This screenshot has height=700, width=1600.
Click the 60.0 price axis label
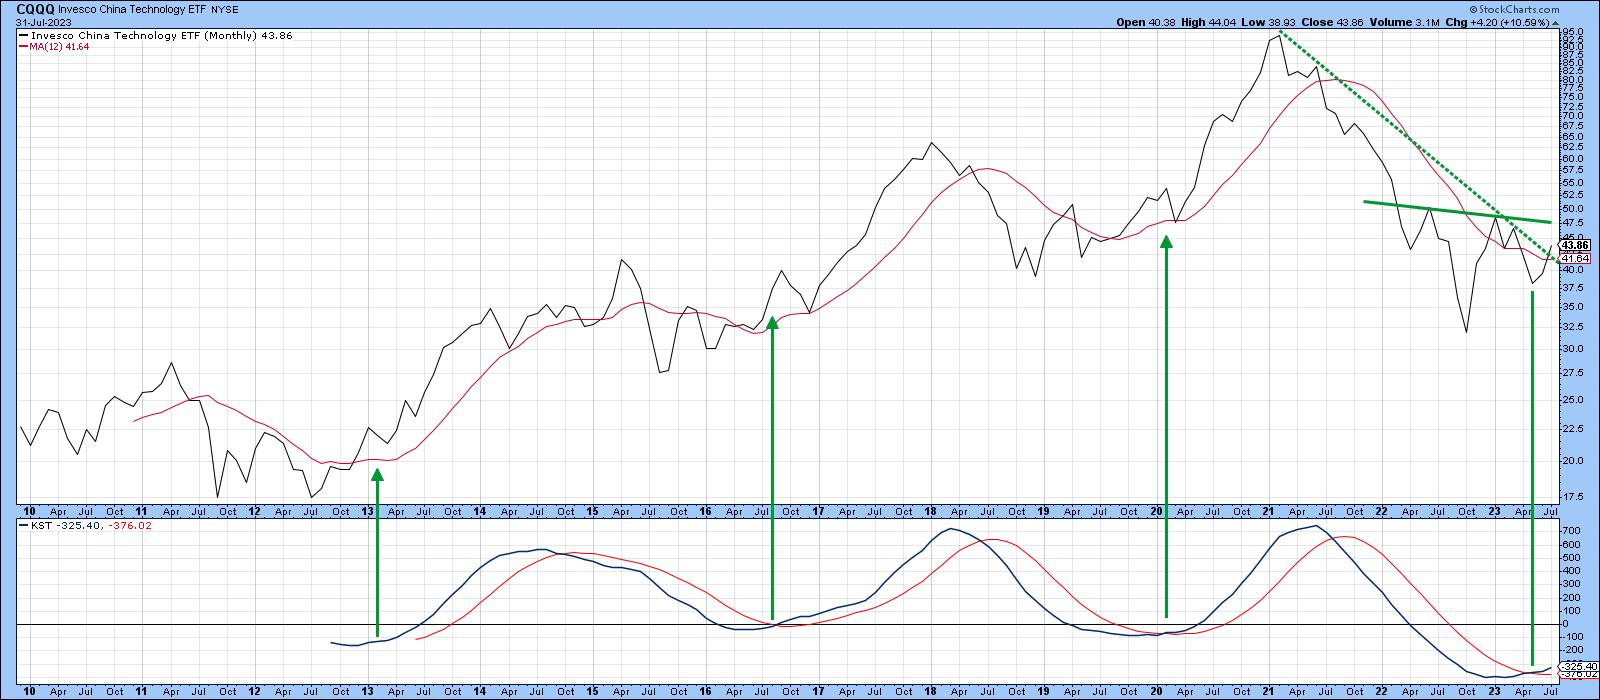coord(1571,158)
